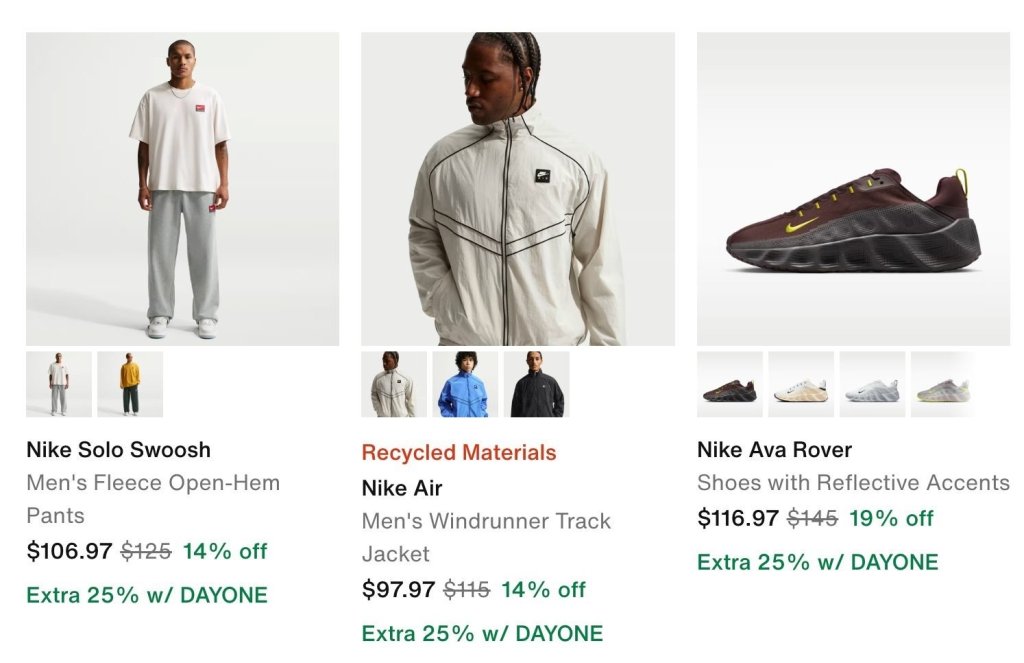This screenshot has width=1024, height=663.
Task: Click the $116.97 Ava Rover price
Action: (738, 518)
